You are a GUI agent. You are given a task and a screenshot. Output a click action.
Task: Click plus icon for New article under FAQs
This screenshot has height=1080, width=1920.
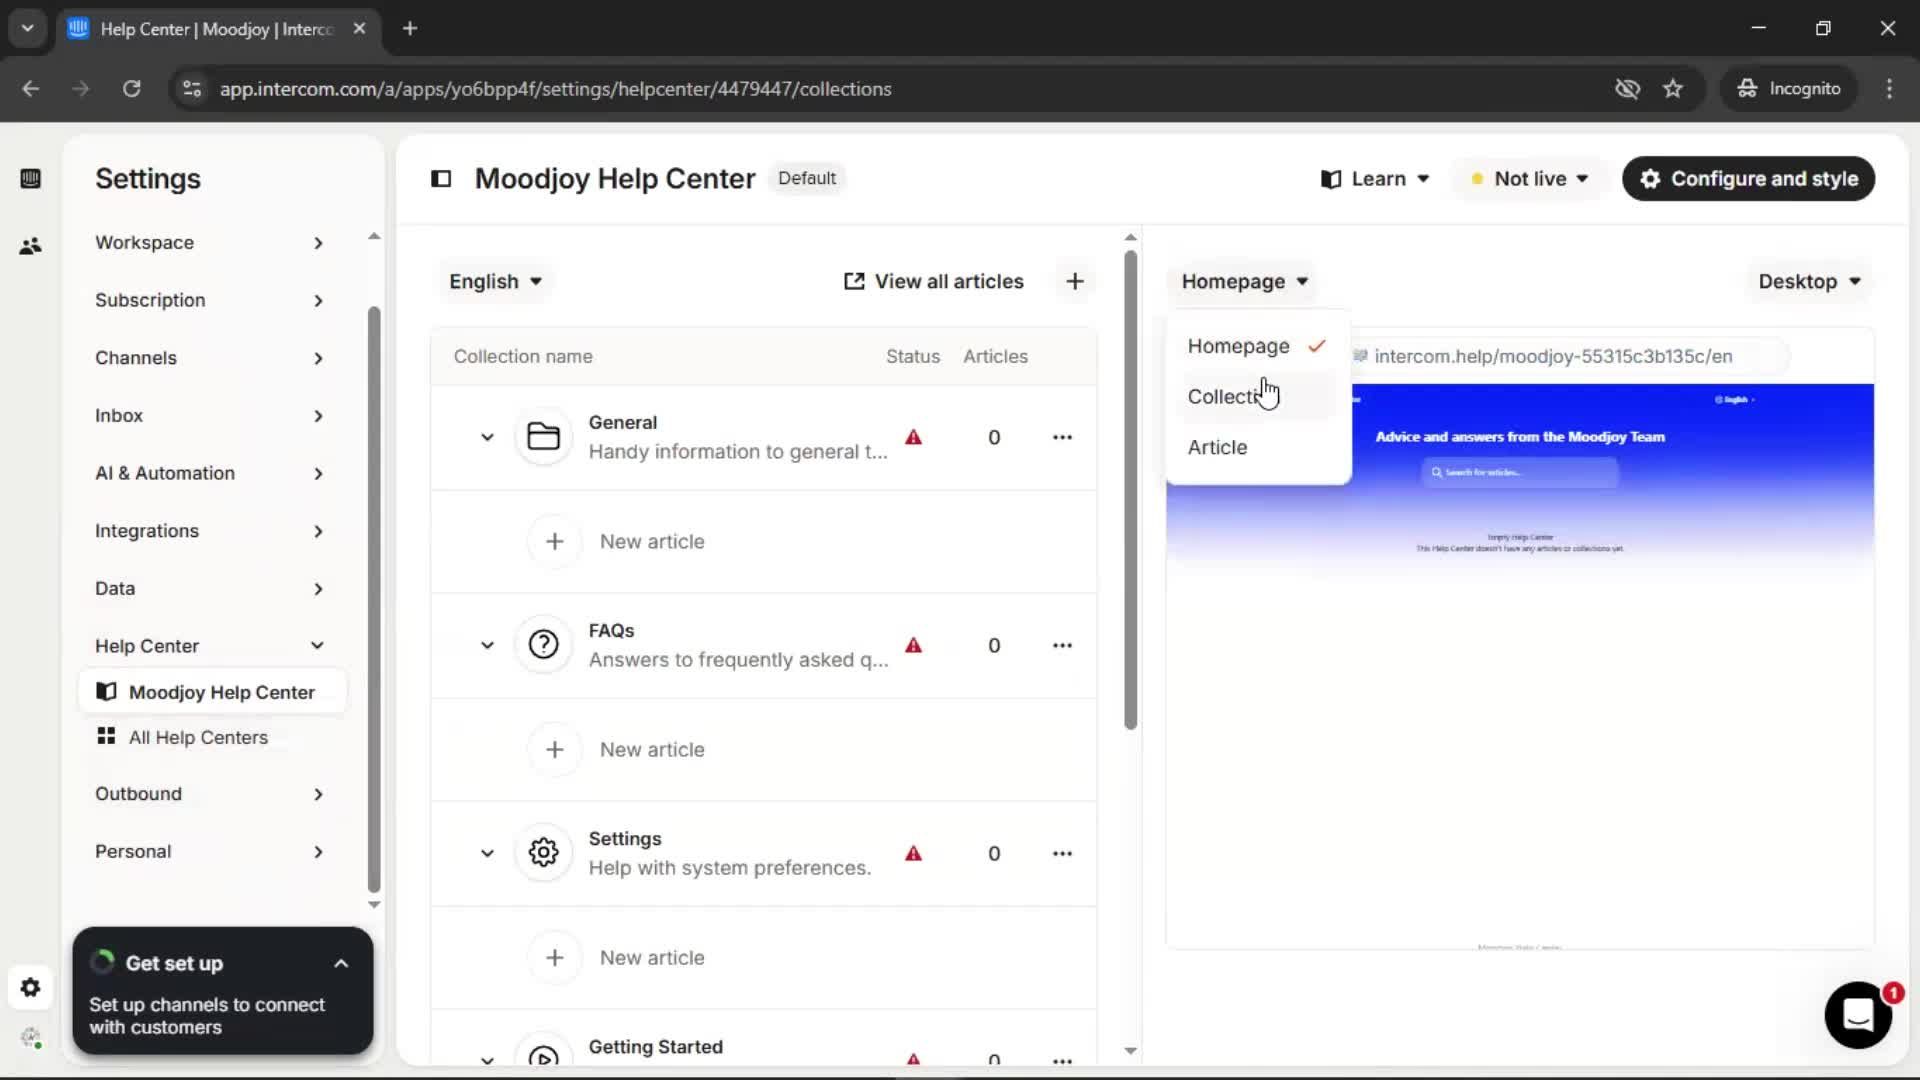pyautogui.click(x=555, y=749)
